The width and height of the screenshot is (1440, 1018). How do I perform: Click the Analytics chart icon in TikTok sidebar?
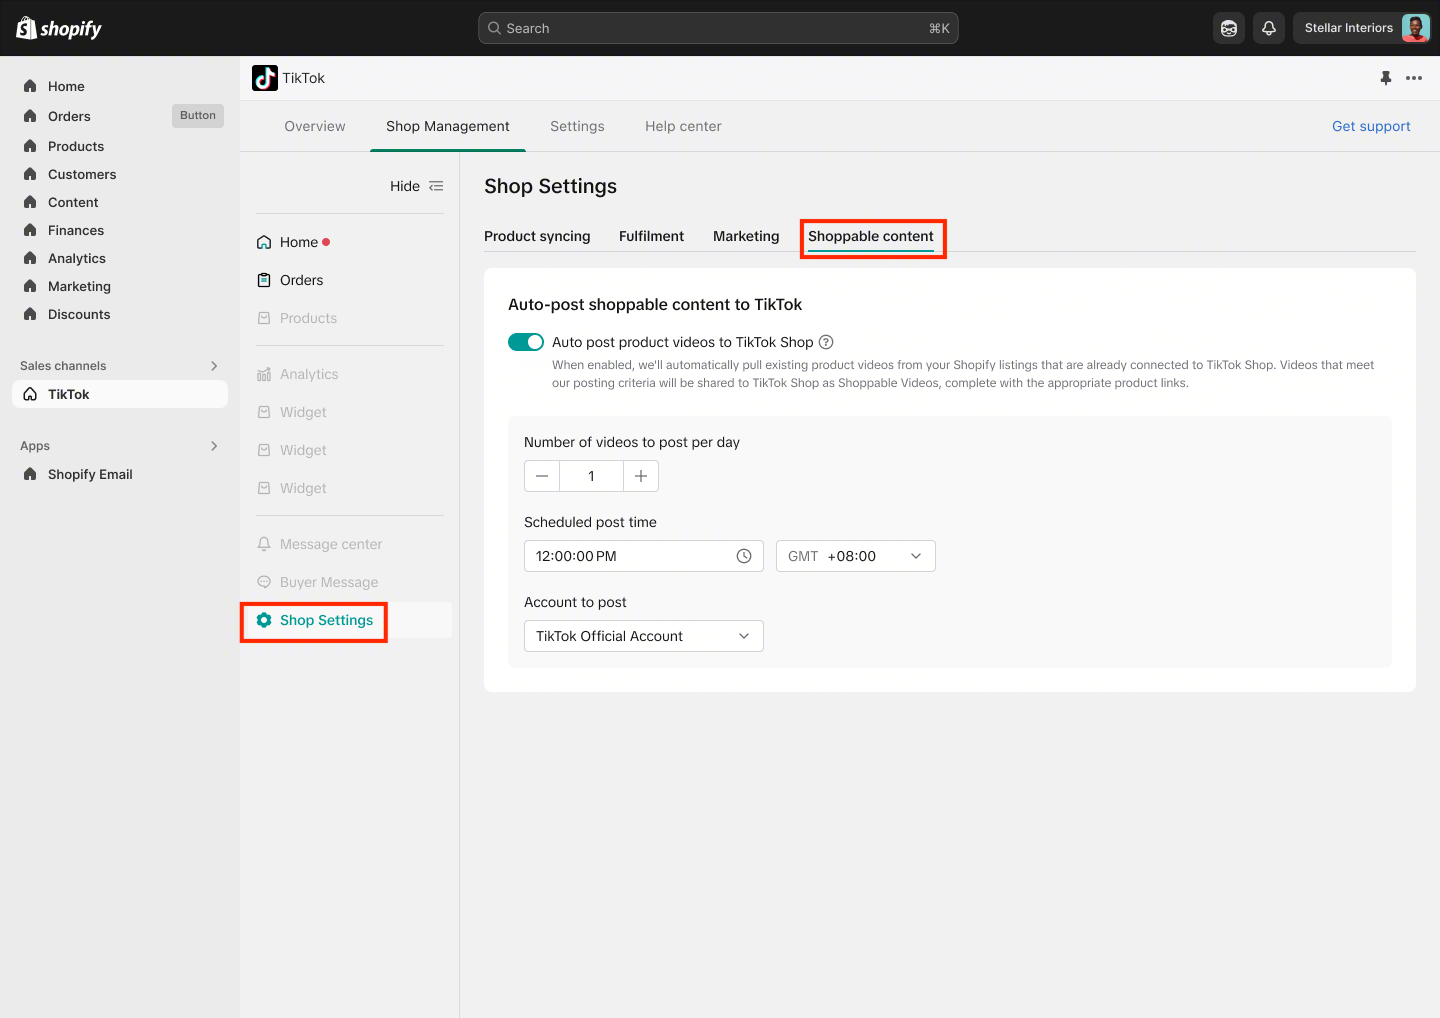(x=264, y=374)
